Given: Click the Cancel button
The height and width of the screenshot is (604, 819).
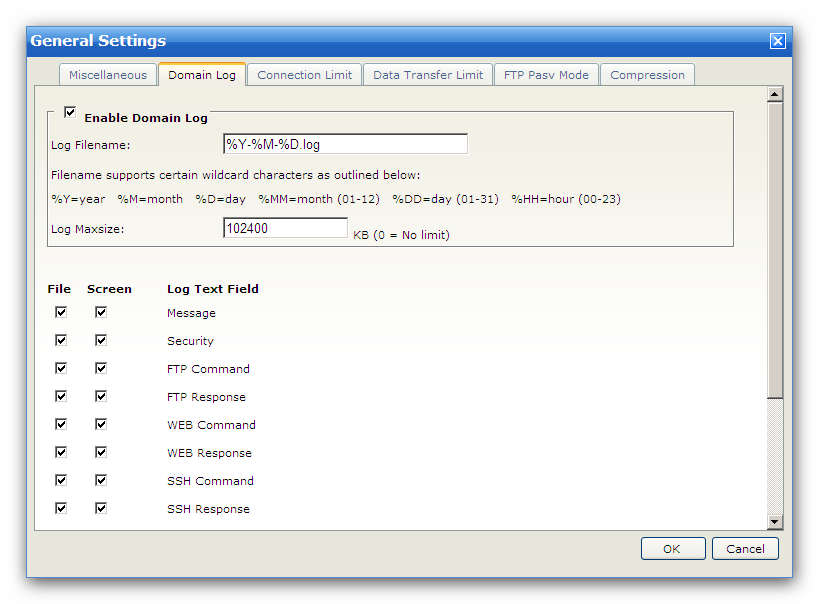Looking at the screenshot, I should click(745, 549).
